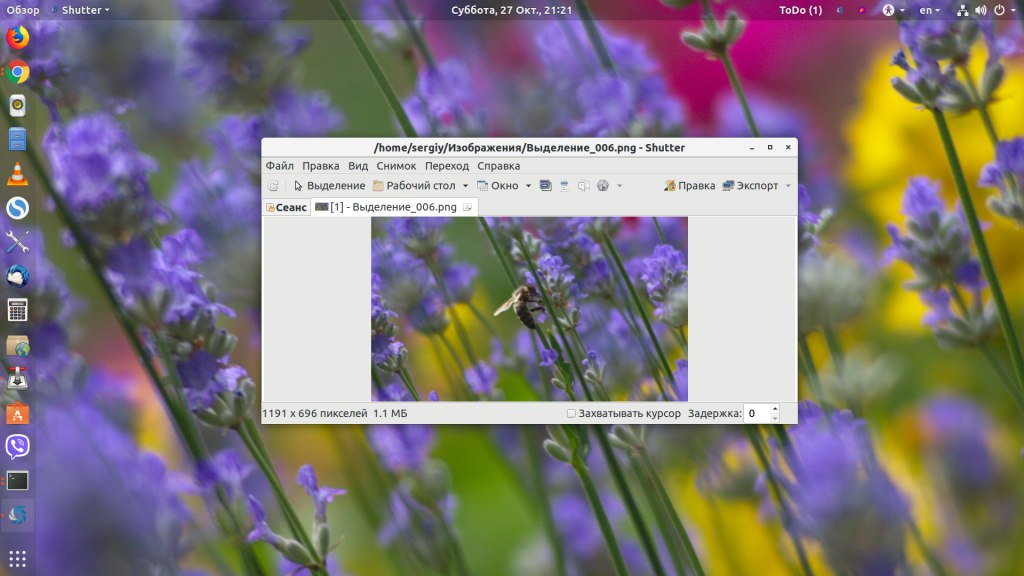Screen dimensions: 1024x576
Task: Launch Google Chrome from the dock
Action: [18, 72]
